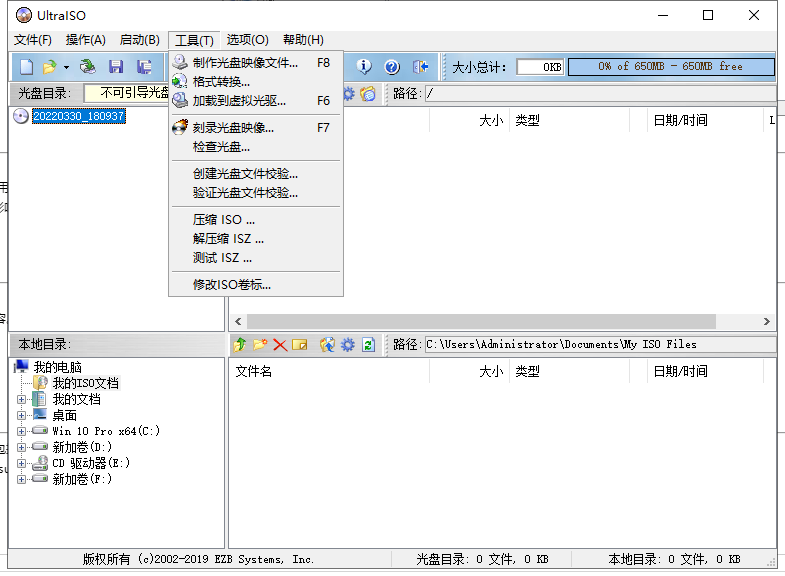Choose 压缩 ISO ... menu entry

click(256, 220)
